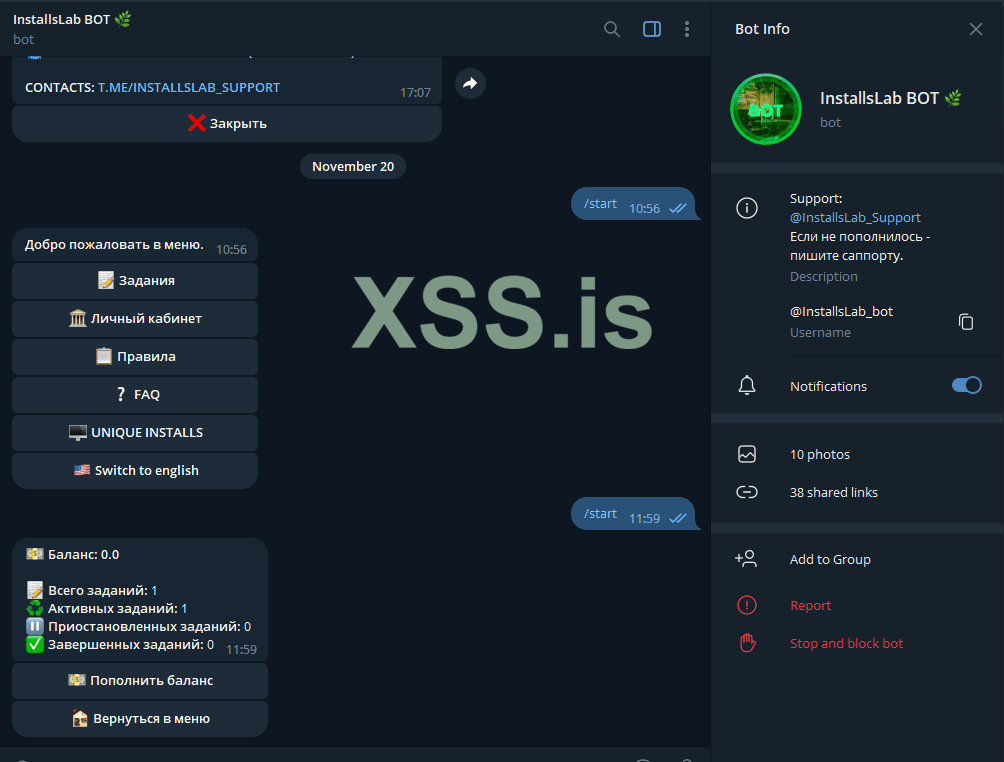Viewport: 1004px width, 762px height.
Task: Click the info circle icon beside Support description
Action: 747,208
